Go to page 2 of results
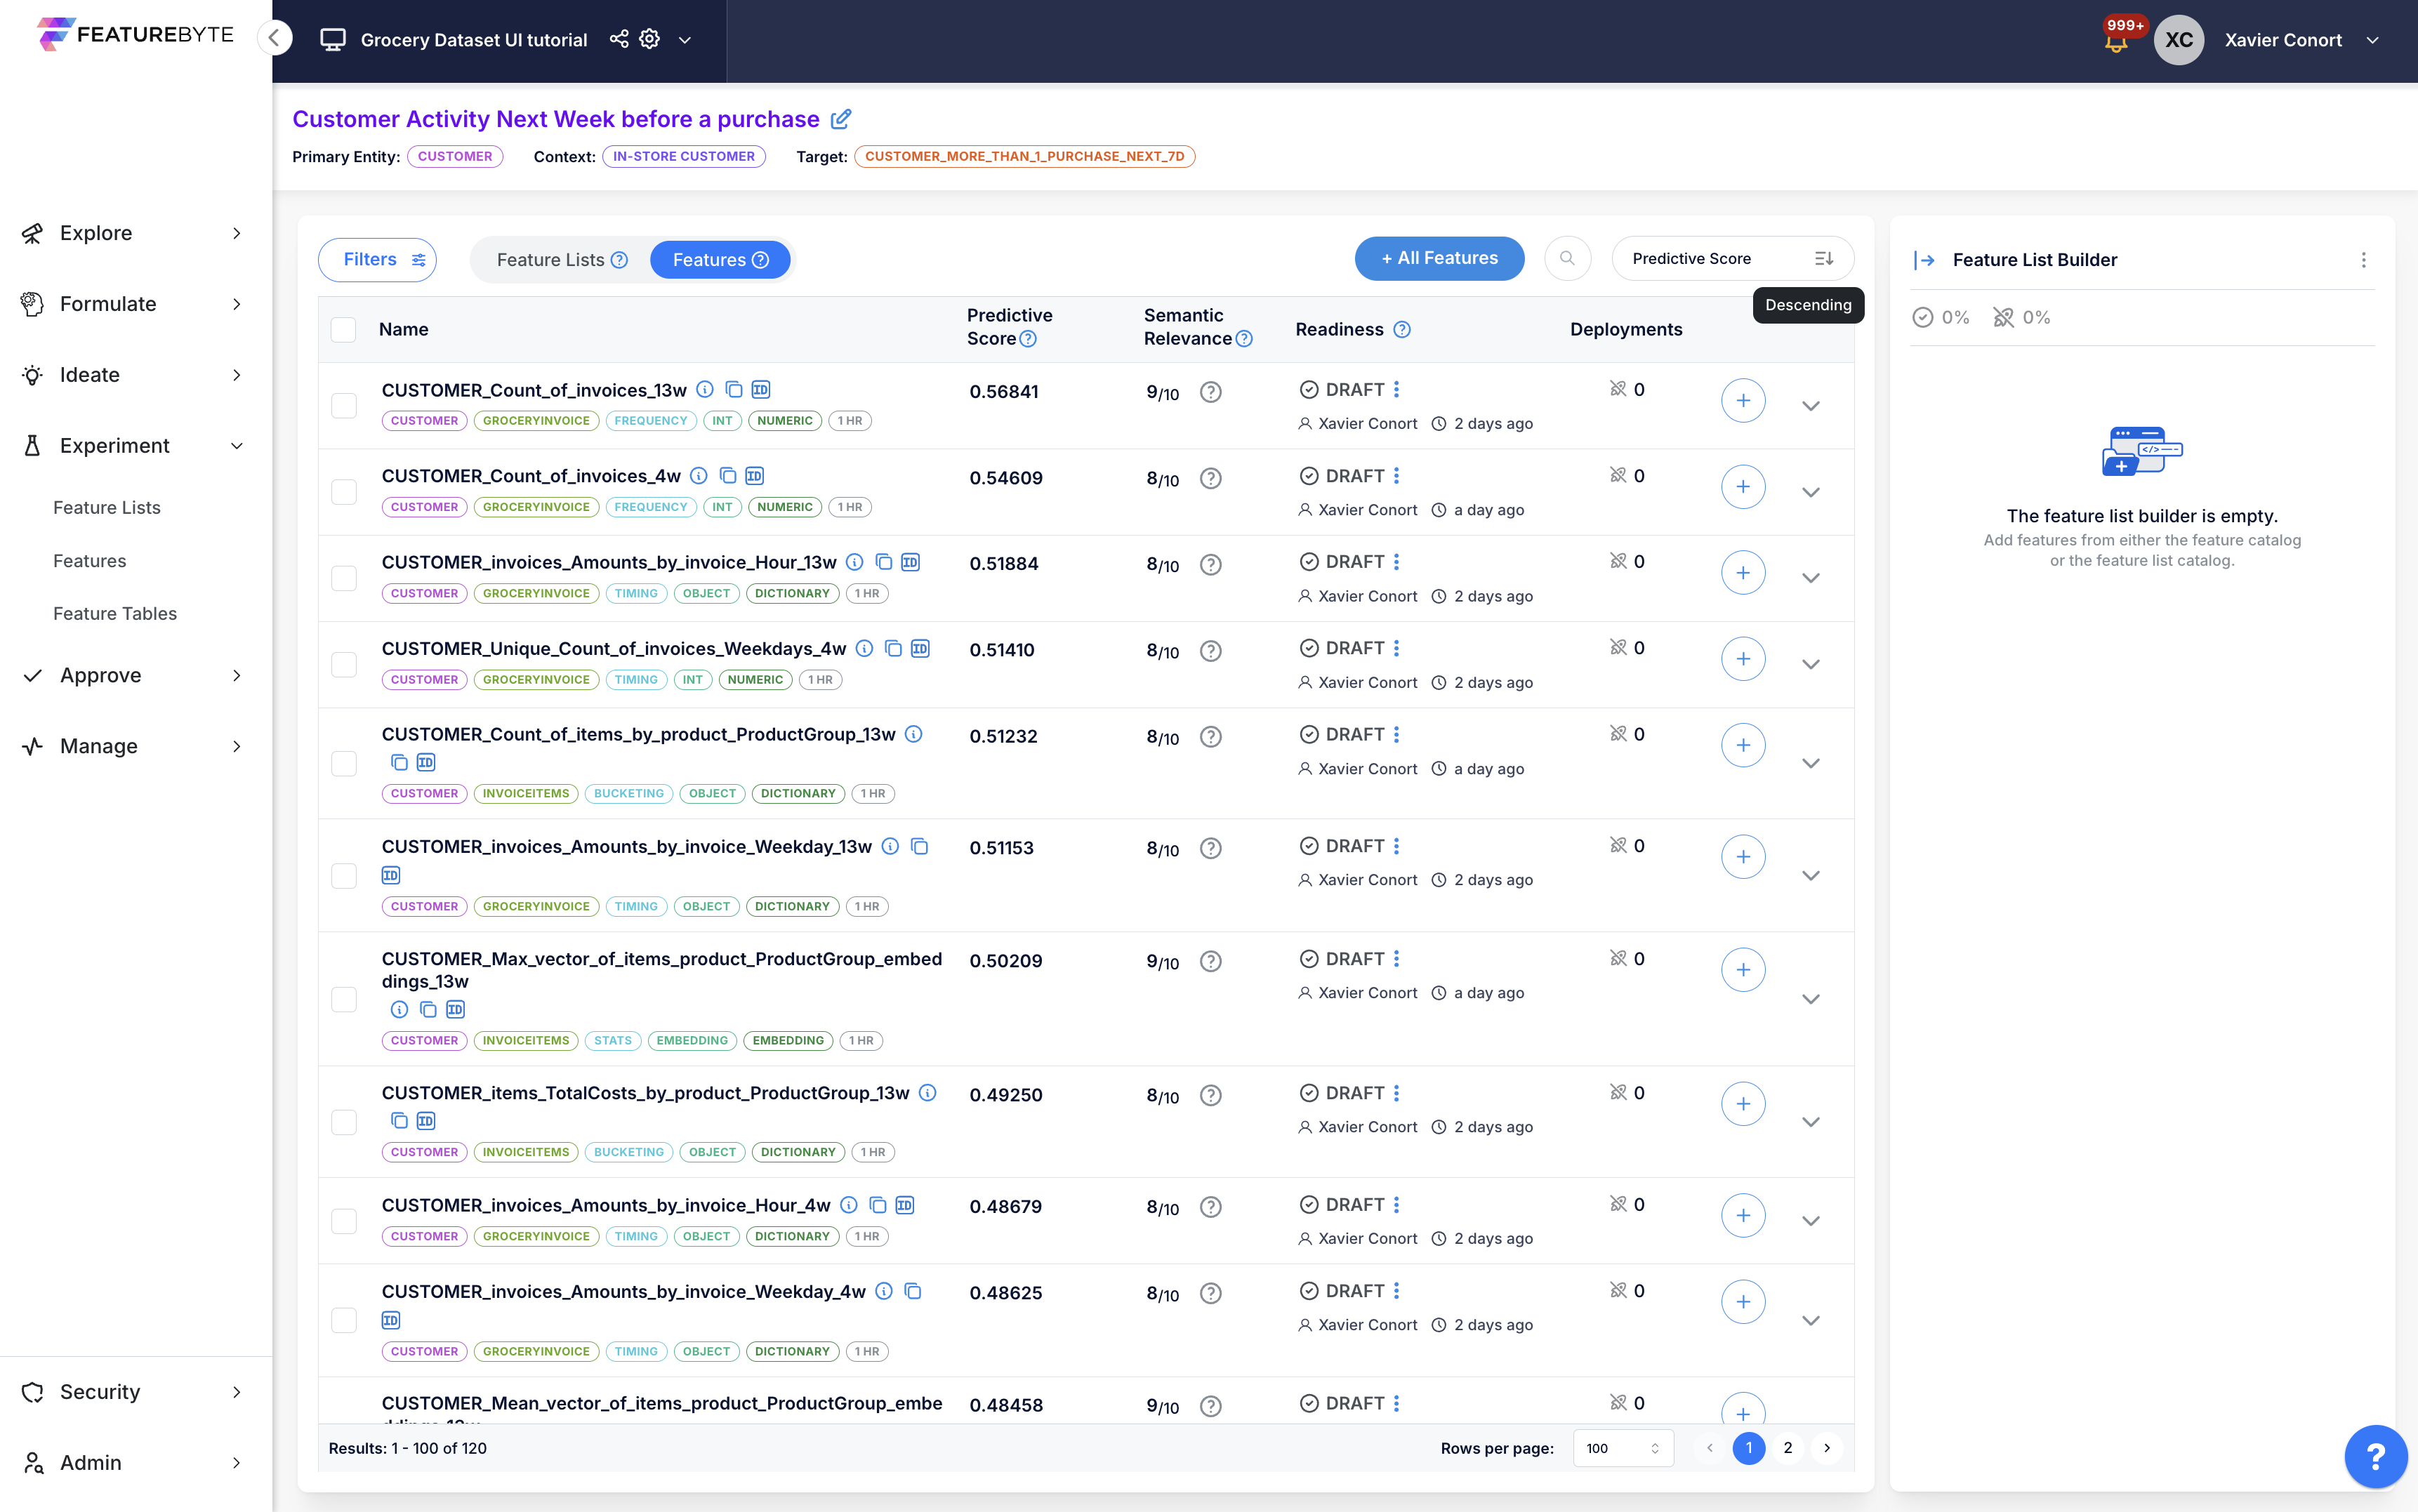The image size is (2418, 1512). click(1787, 1448)
